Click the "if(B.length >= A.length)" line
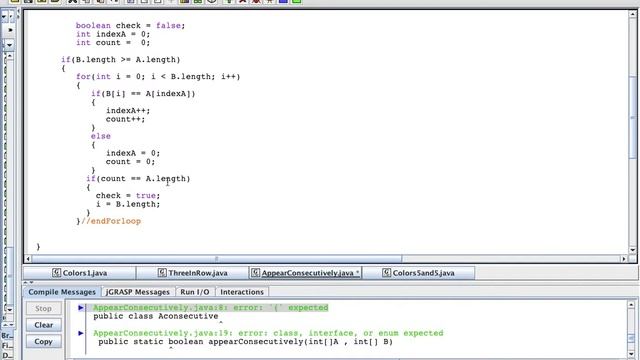The image size is (640, 360). 121,60
